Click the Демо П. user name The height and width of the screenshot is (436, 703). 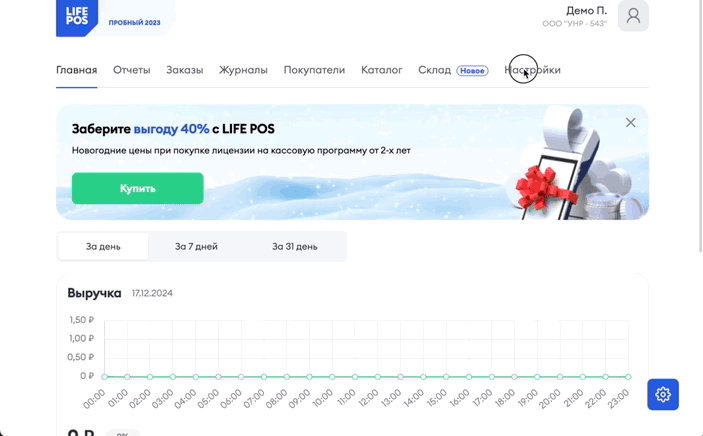586,10
